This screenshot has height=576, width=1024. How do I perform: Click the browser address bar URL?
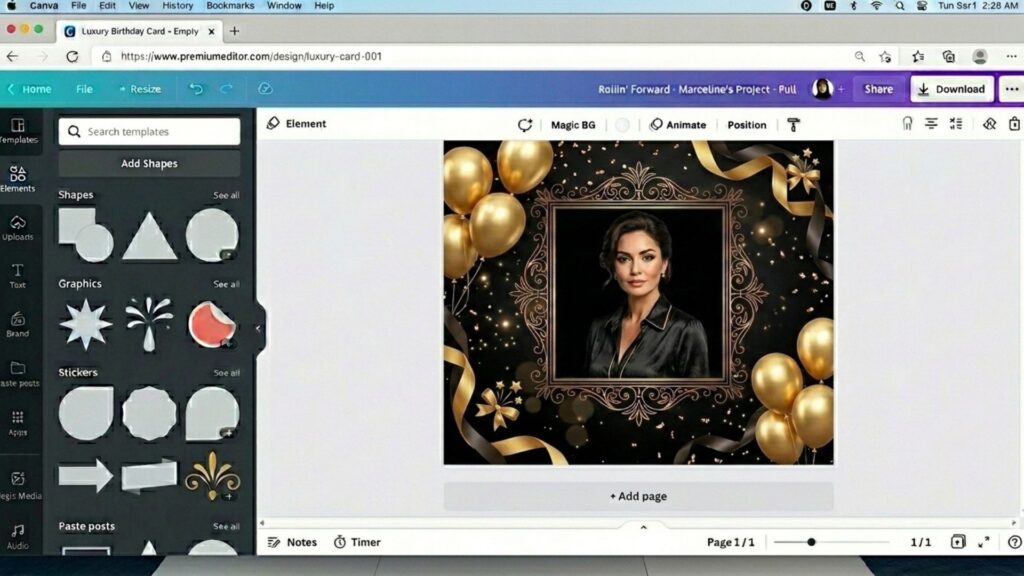point(251,56)
